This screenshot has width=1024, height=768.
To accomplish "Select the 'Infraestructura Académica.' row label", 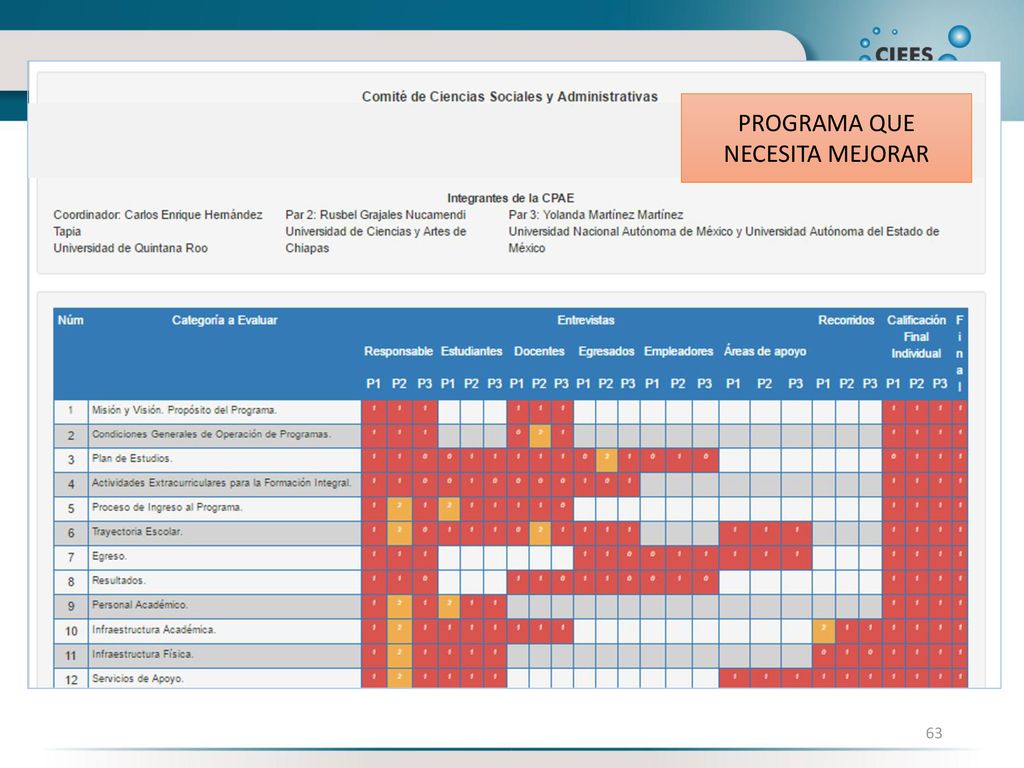I will click(153, 630).
